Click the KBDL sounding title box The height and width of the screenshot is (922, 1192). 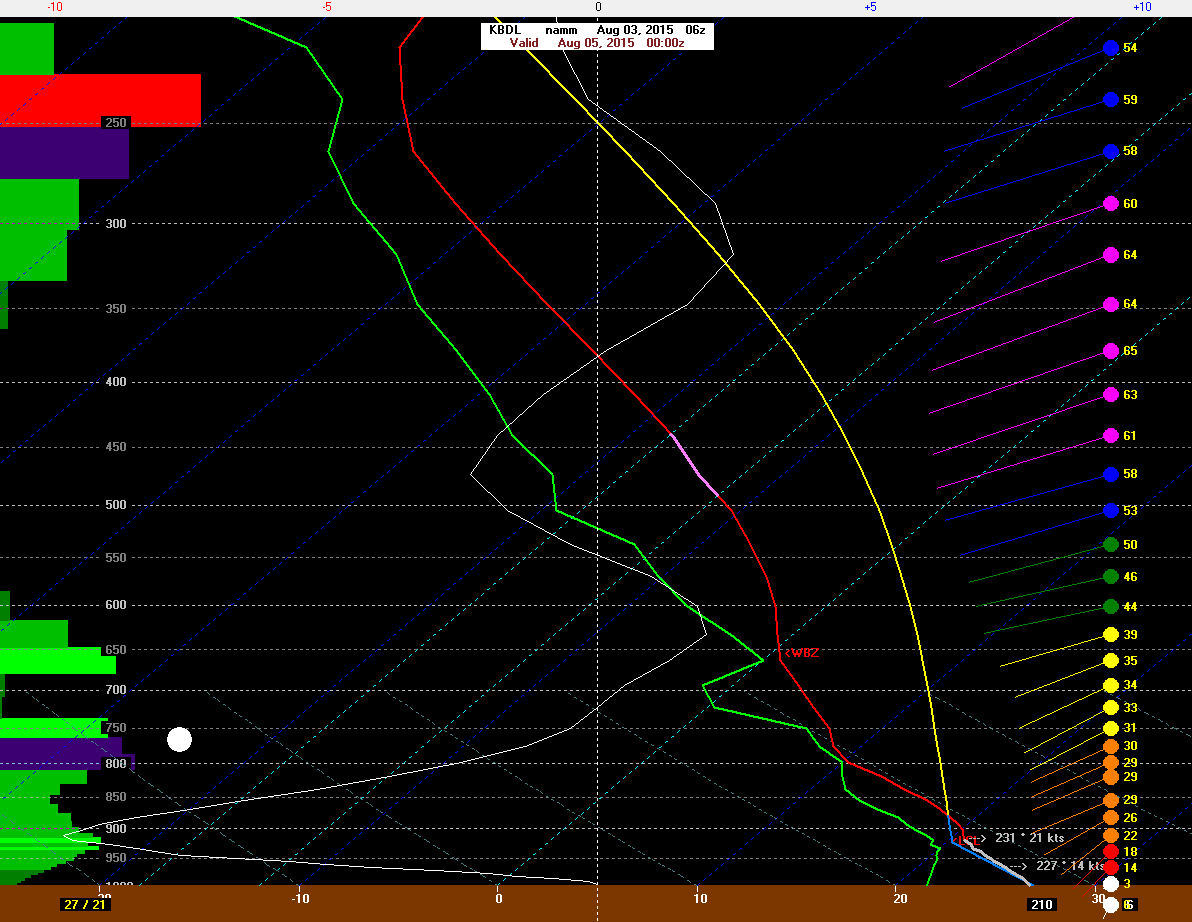pos(597,36)
